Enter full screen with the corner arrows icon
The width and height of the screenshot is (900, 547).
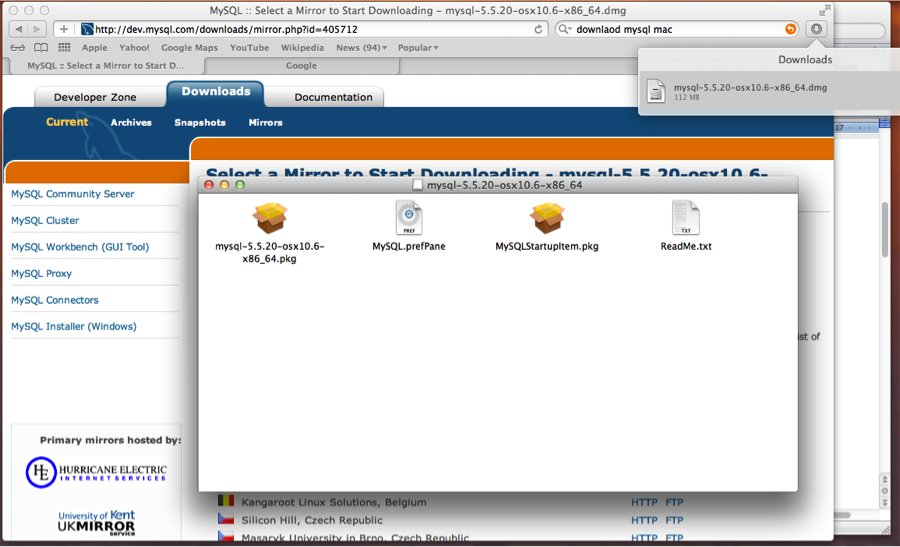824,10
